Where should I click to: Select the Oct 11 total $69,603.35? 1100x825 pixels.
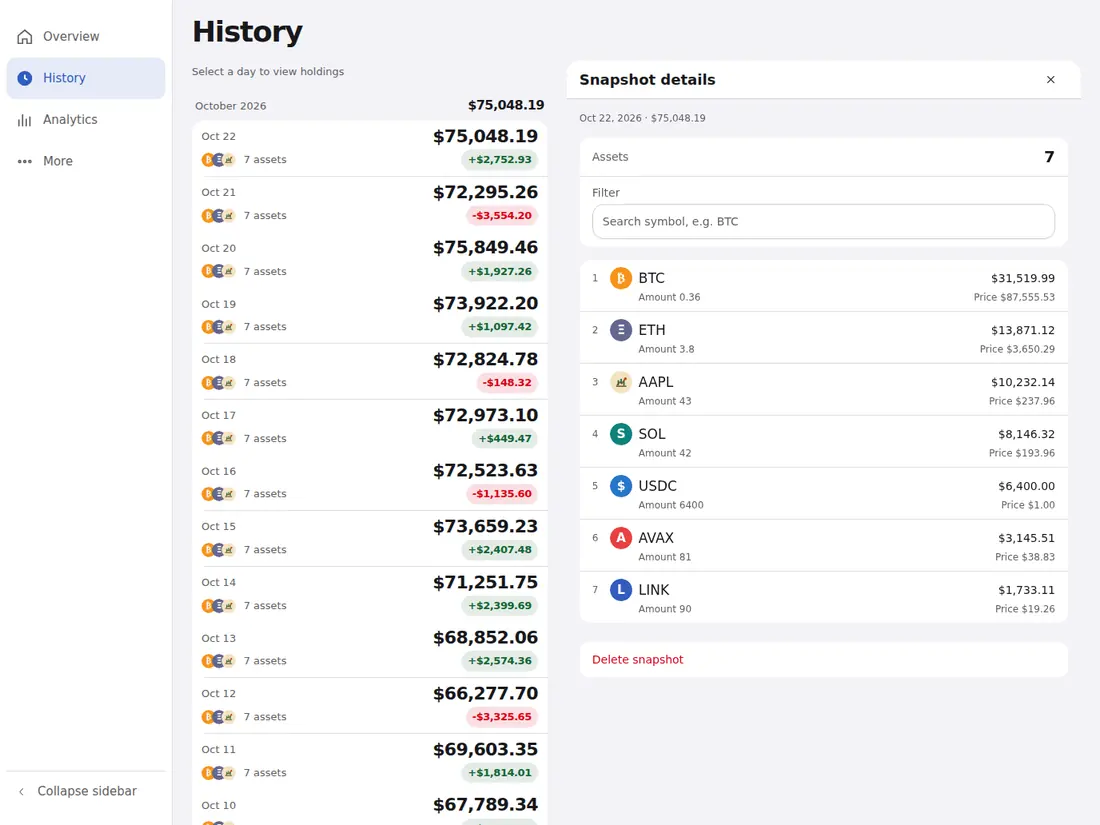click(x=485, y=749)
